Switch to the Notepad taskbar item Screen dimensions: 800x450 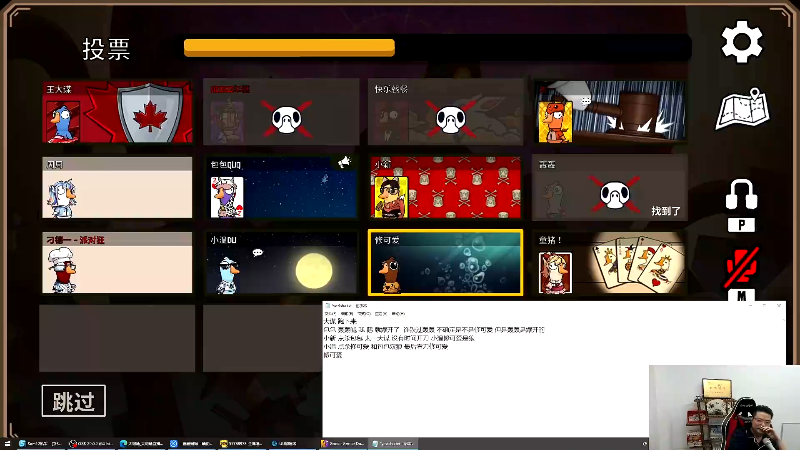click(x=394, y=443)
